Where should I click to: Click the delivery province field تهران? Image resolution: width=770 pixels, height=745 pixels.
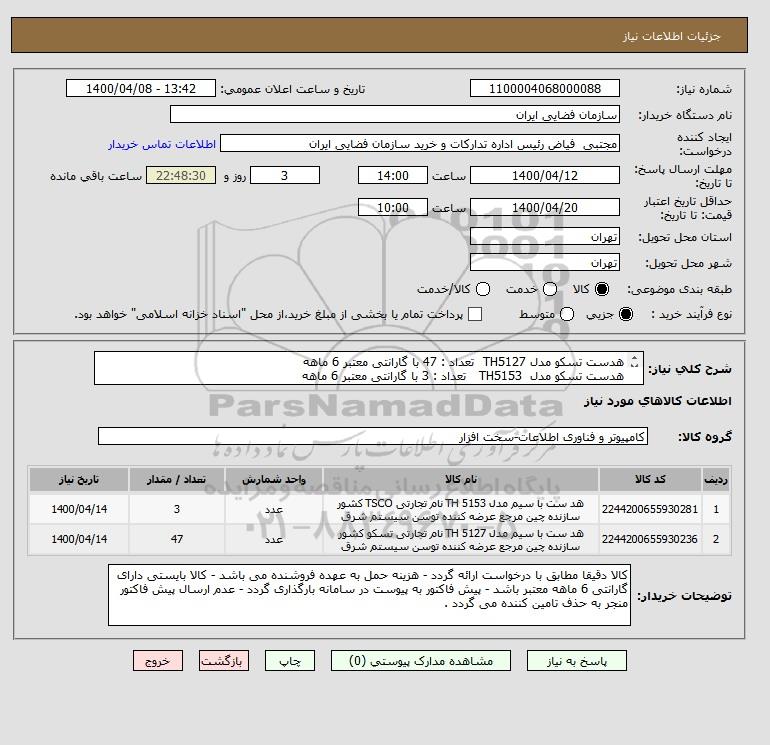click(x=545, y=237)
